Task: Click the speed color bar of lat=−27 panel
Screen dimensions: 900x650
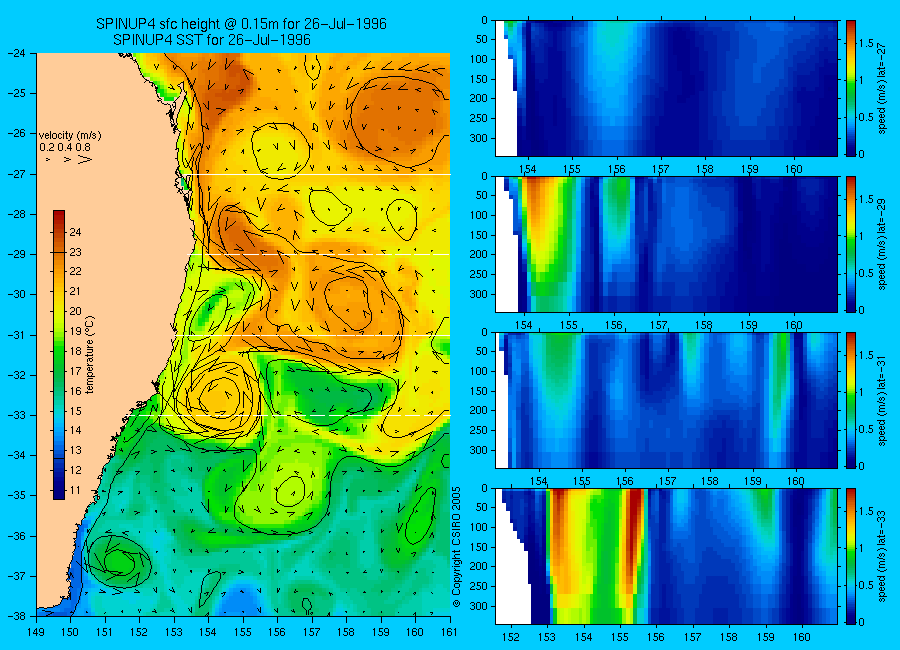Action: (850, 88)
